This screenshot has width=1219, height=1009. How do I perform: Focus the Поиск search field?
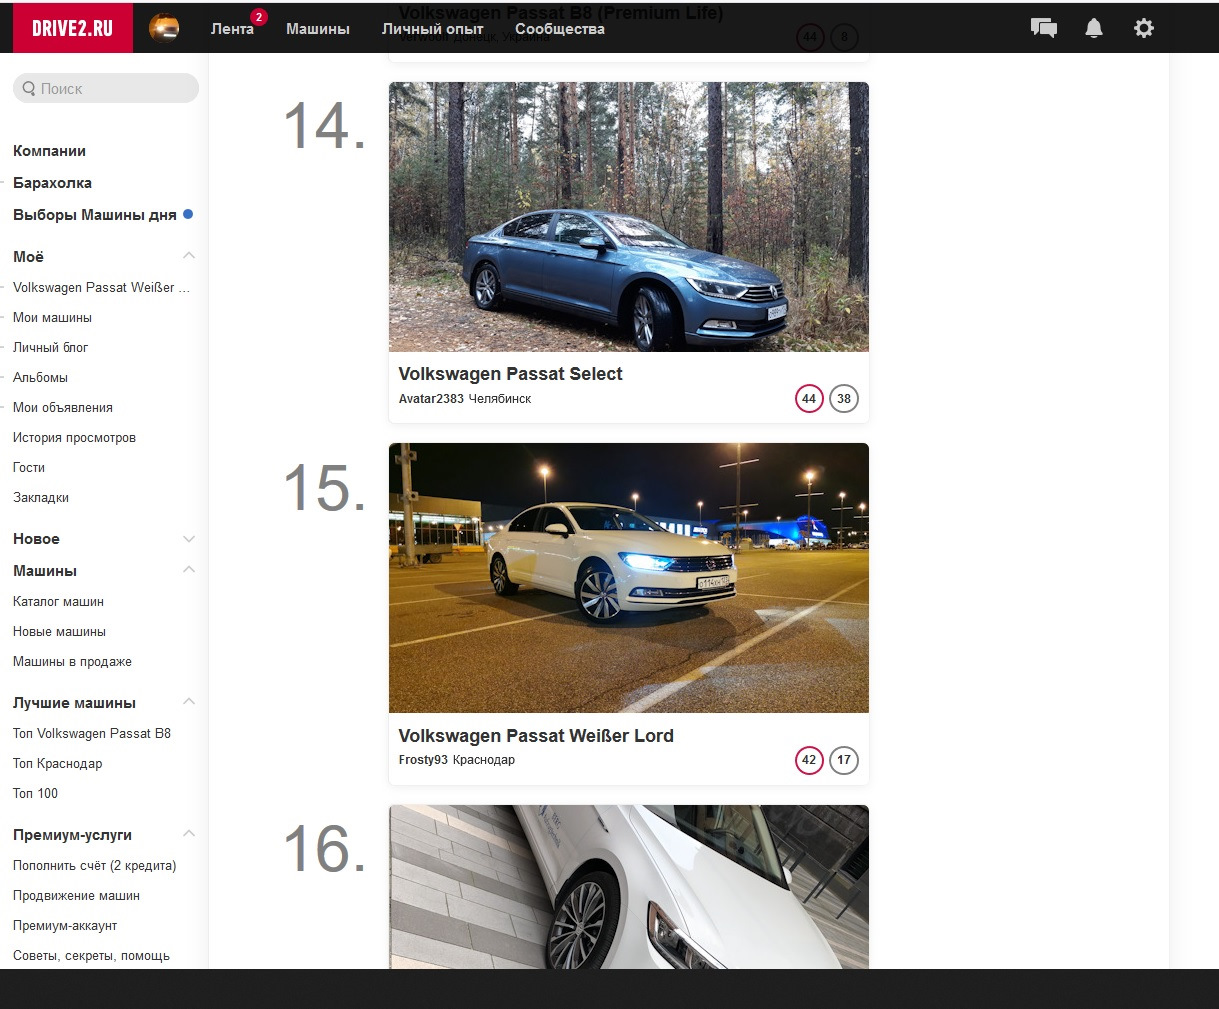pyautogui.click(x=106, y=88)
